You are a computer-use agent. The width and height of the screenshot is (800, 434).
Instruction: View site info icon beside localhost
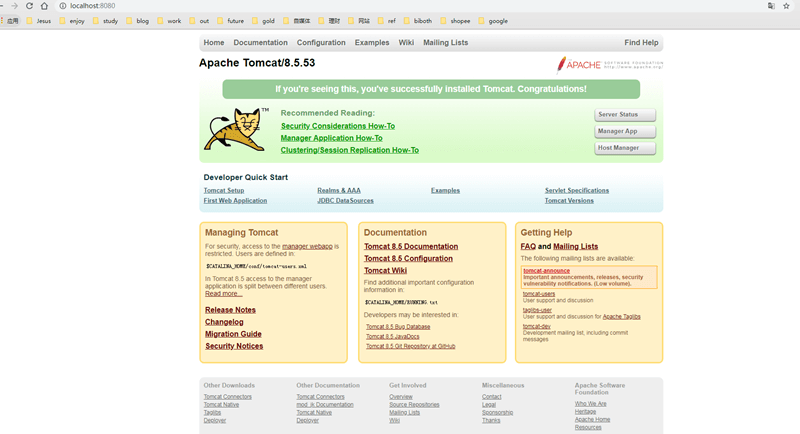point(63,6)
